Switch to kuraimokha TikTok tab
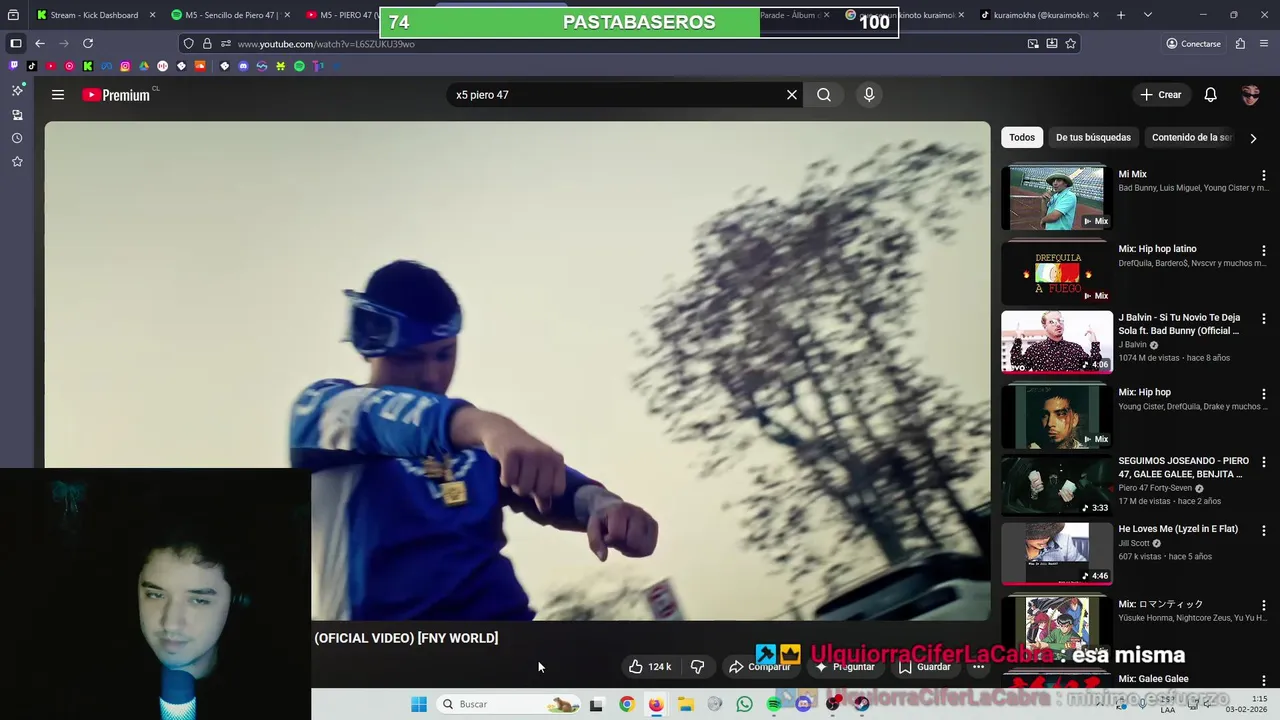 point(1035,15)
